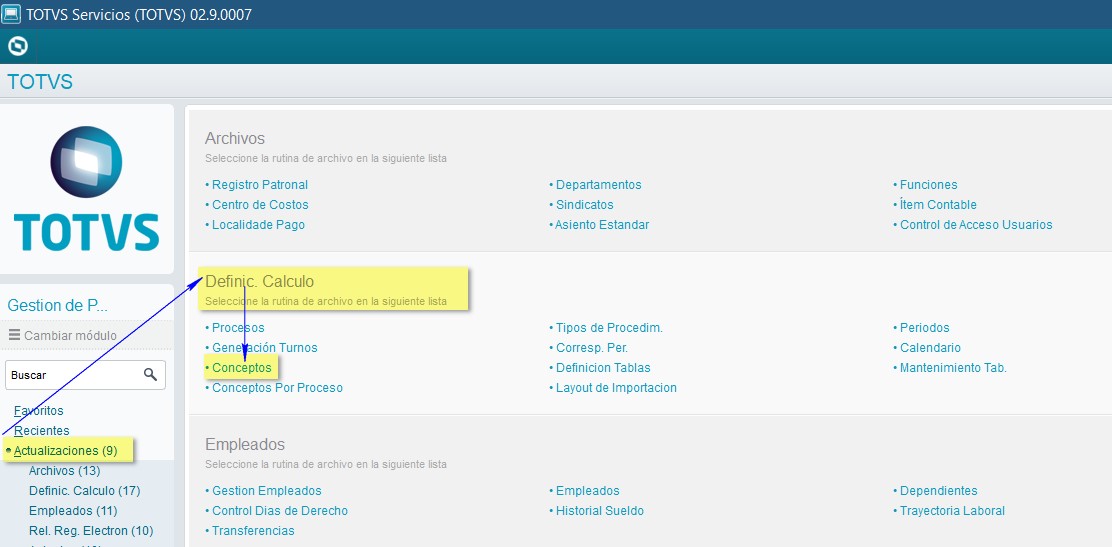Open the Conceptos routine
The image size is (1112, 547).
click(x=241, y=368)
